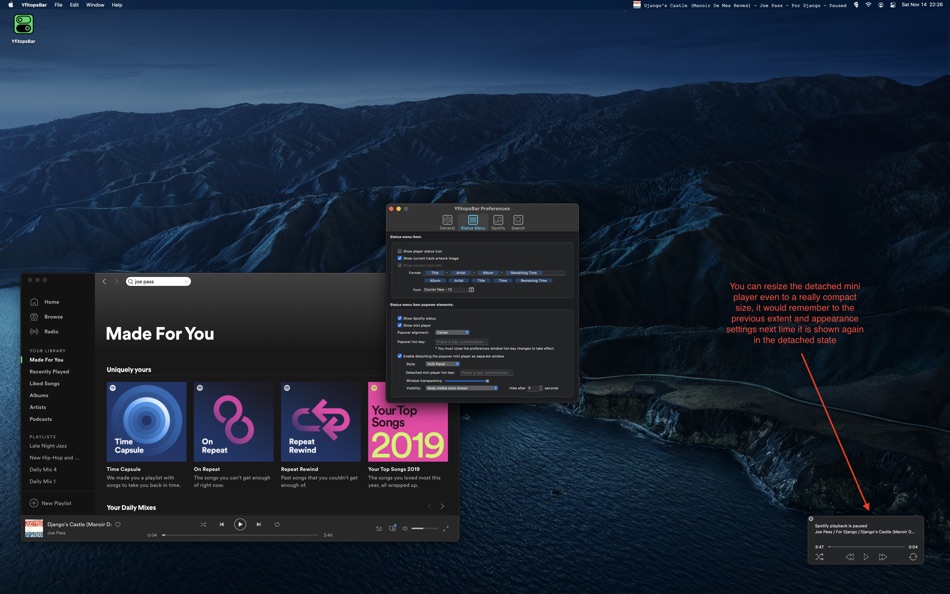Screen dimensions: 950x594
Task: Open Artists in the Spotify library
Action: 38,407
